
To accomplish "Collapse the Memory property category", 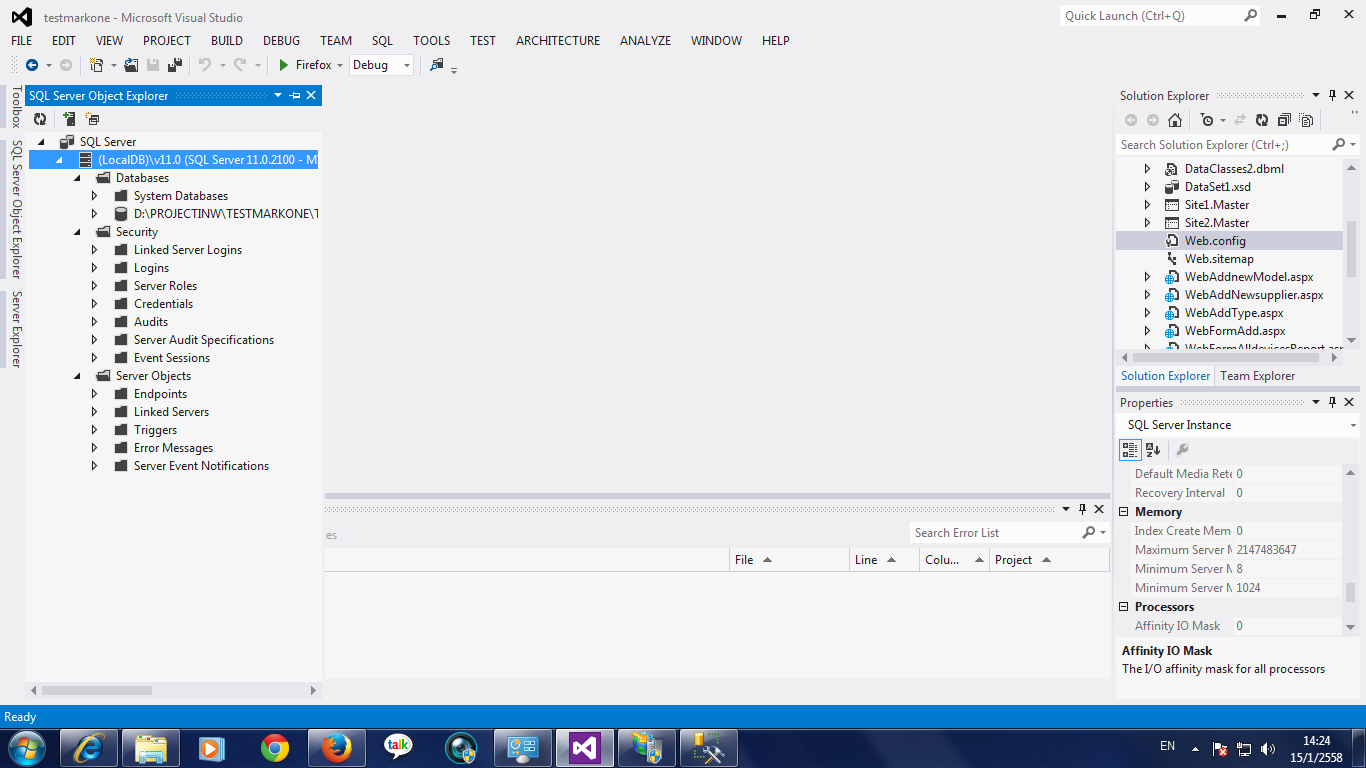I will [1124, 512].
